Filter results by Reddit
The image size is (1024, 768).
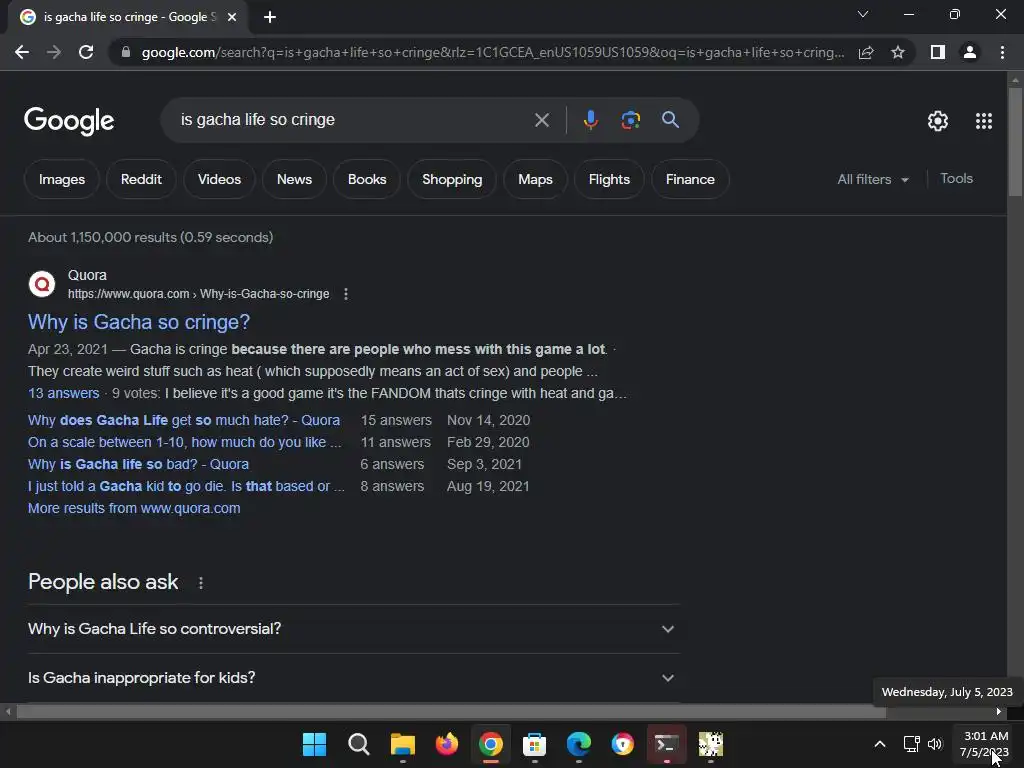pos(141,179)
